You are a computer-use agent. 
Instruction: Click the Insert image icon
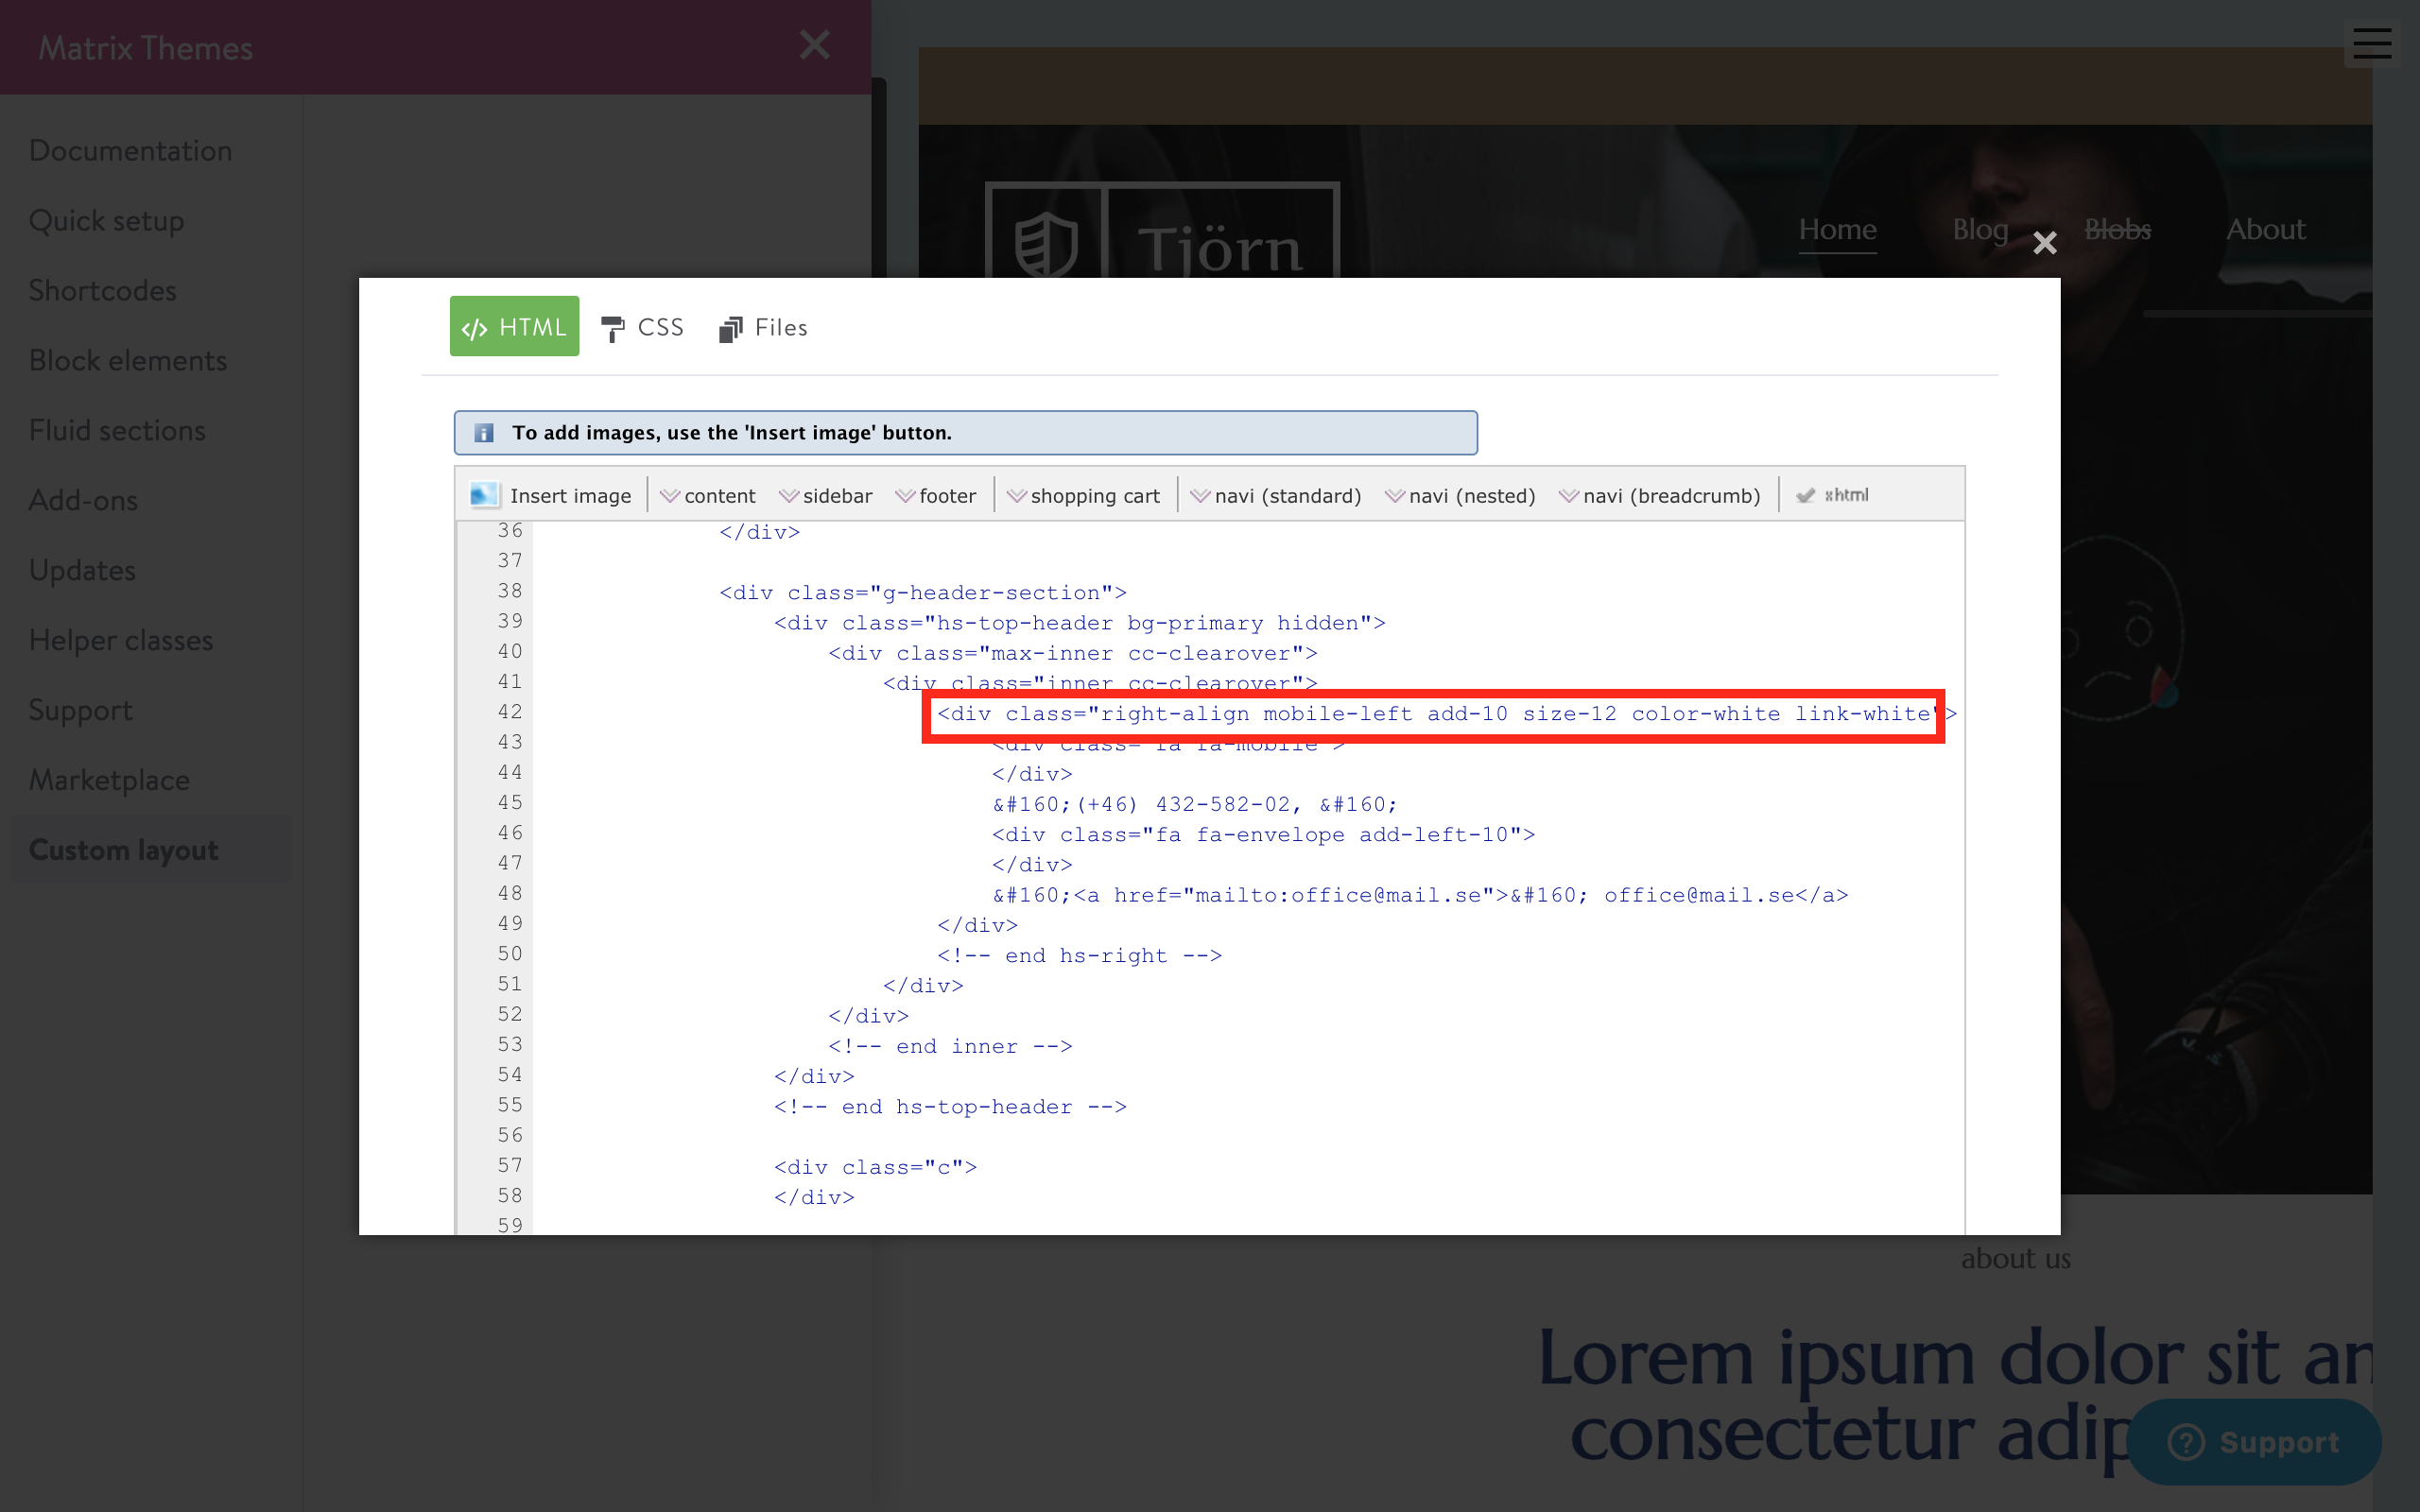(x=484, y=493)
